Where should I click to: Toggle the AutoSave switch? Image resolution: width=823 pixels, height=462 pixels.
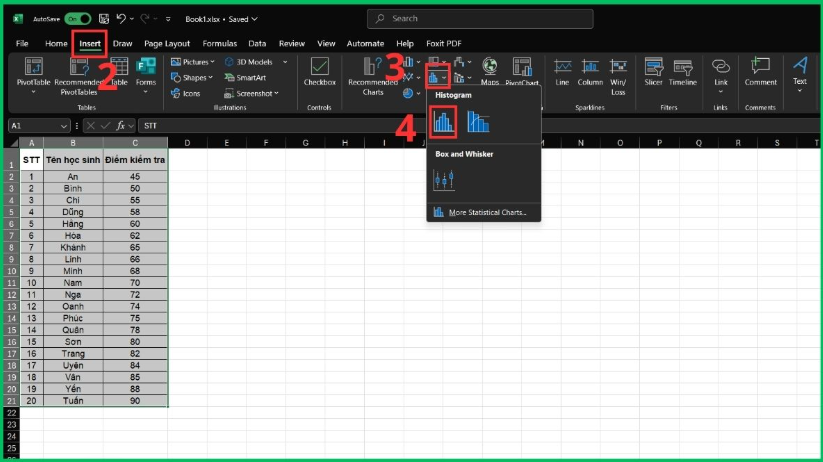(77, 19)
